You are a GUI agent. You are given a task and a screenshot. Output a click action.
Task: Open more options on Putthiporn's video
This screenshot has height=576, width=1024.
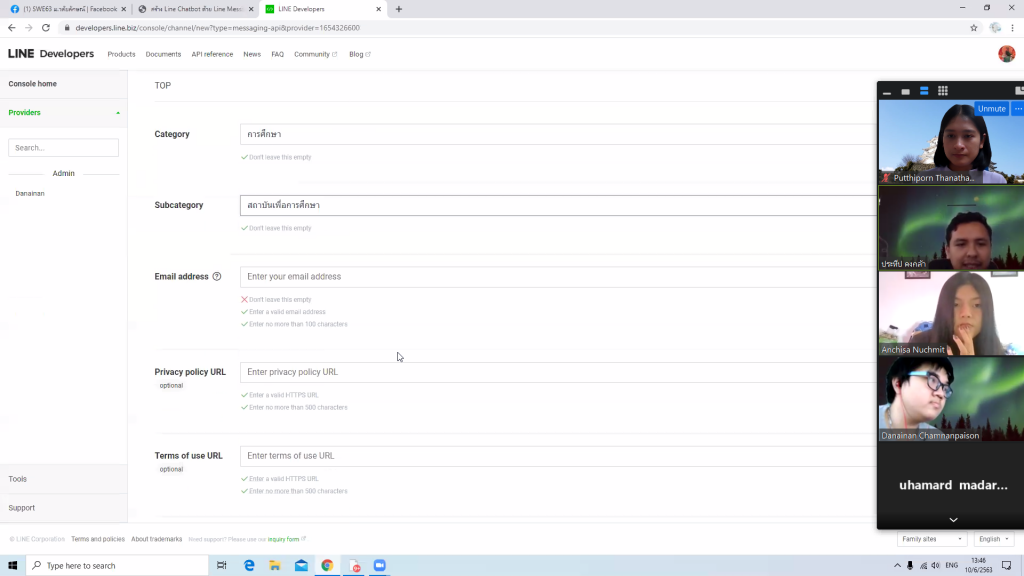point(1018,109)
